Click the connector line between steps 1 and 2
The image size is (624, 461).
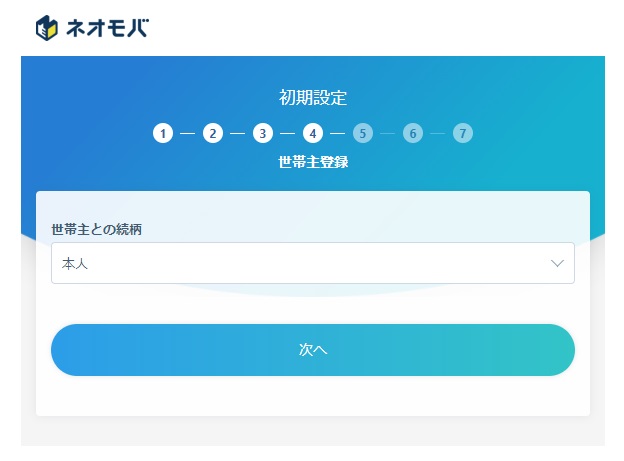coord(188,133)
